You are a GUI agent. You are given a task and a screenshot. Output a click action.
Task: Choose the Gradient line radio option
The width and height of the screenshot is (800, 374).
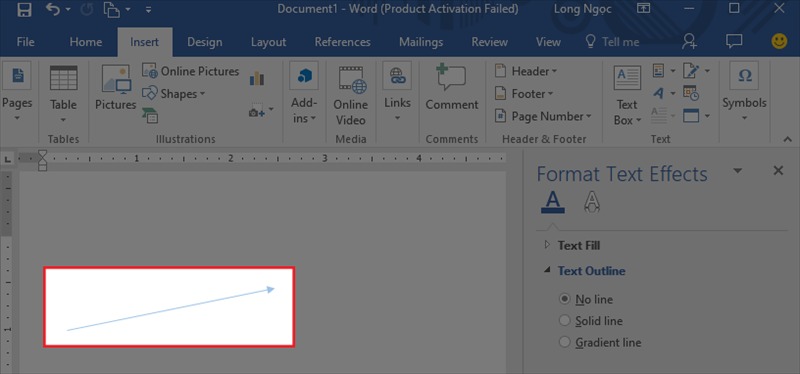point(564,342)
